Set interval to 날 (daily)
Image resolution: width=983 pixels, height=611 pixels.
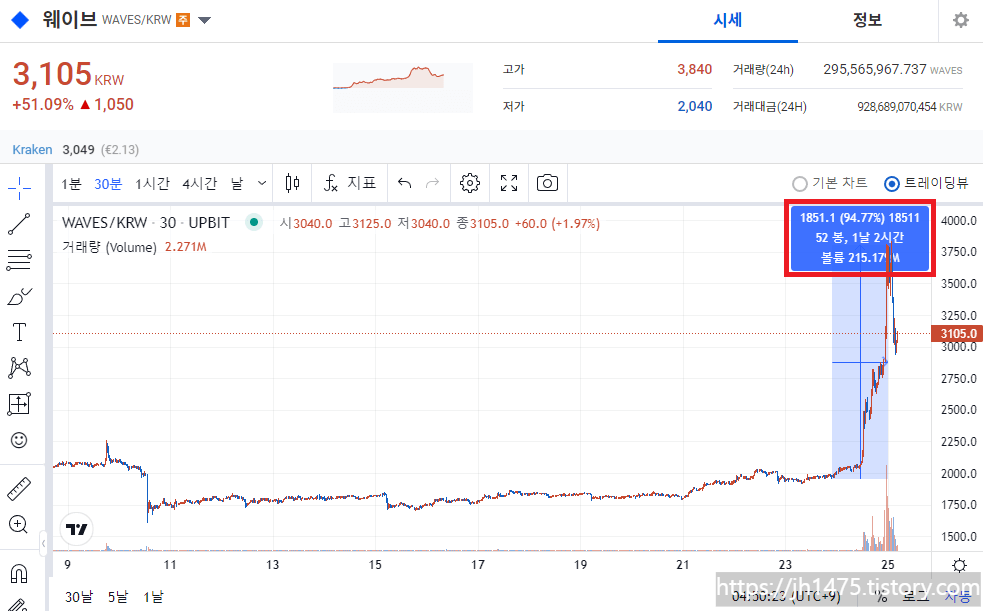pos(236,184)
